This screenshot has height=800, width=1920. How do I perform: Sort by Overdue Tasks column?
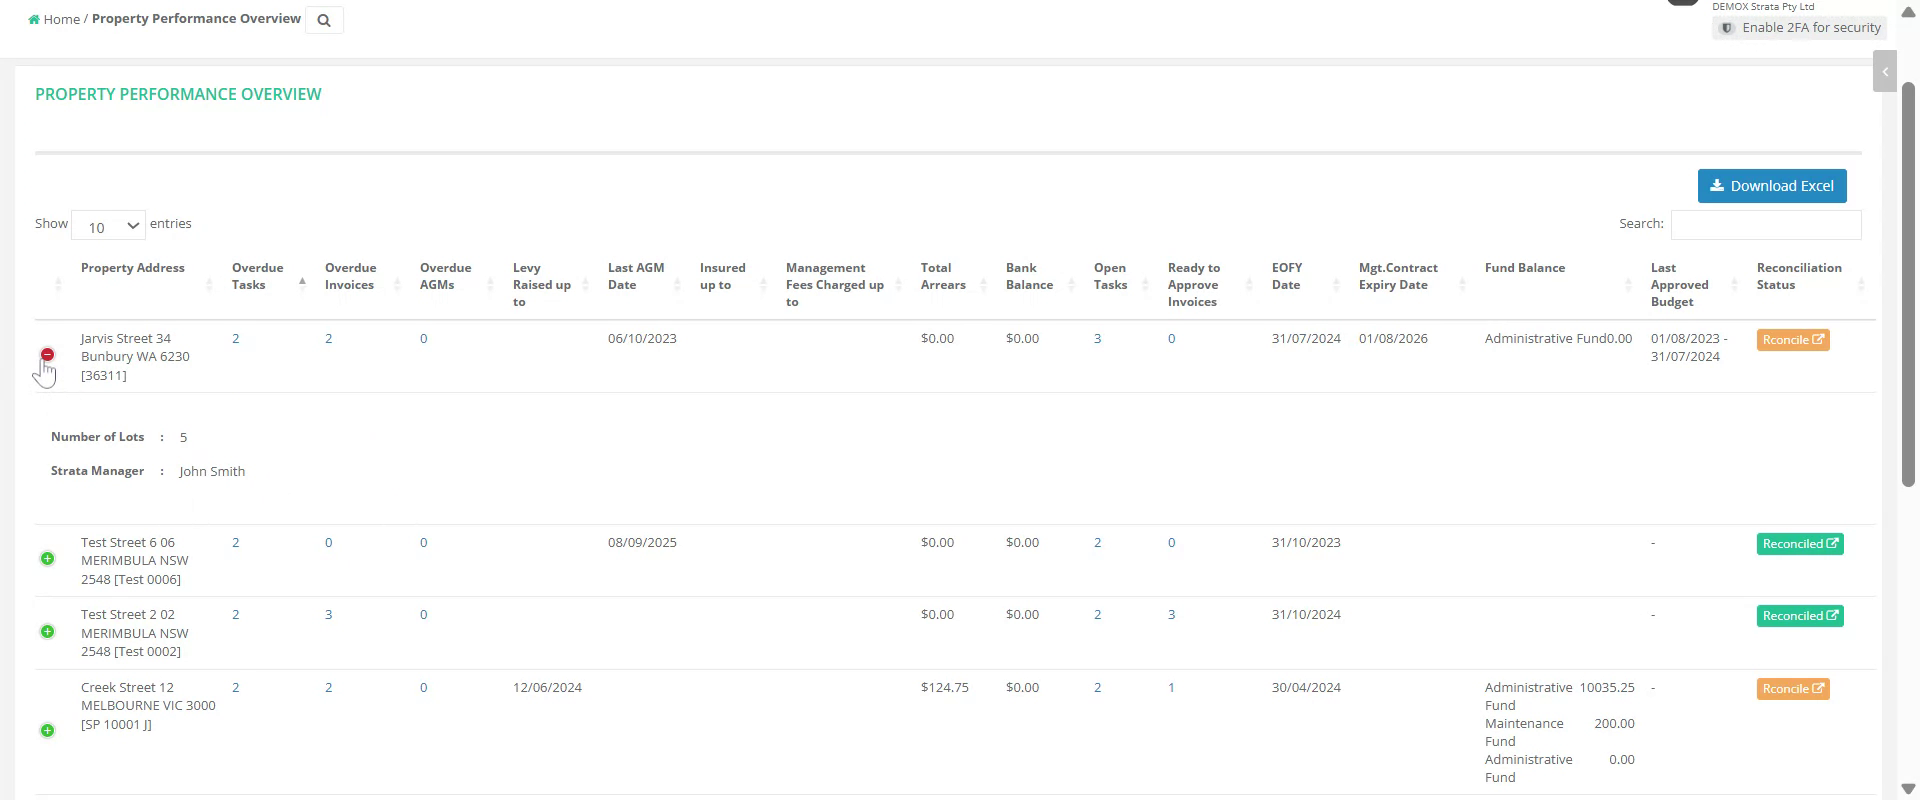point(258,276)
